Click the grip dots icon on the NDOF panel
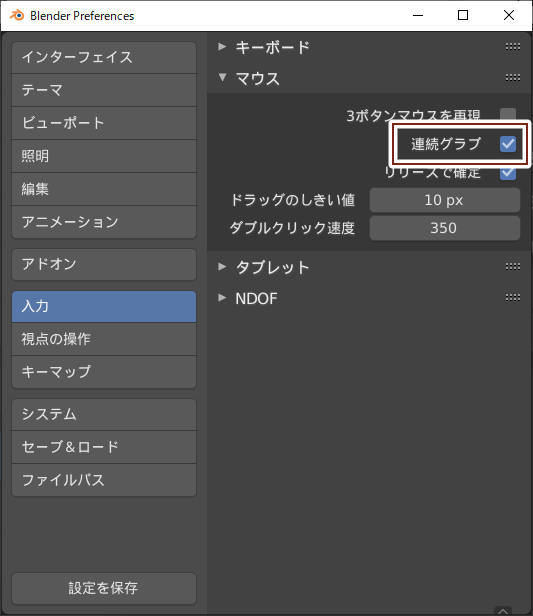The image size is (533, 616). pyautogui.click(x=513, y=297)
